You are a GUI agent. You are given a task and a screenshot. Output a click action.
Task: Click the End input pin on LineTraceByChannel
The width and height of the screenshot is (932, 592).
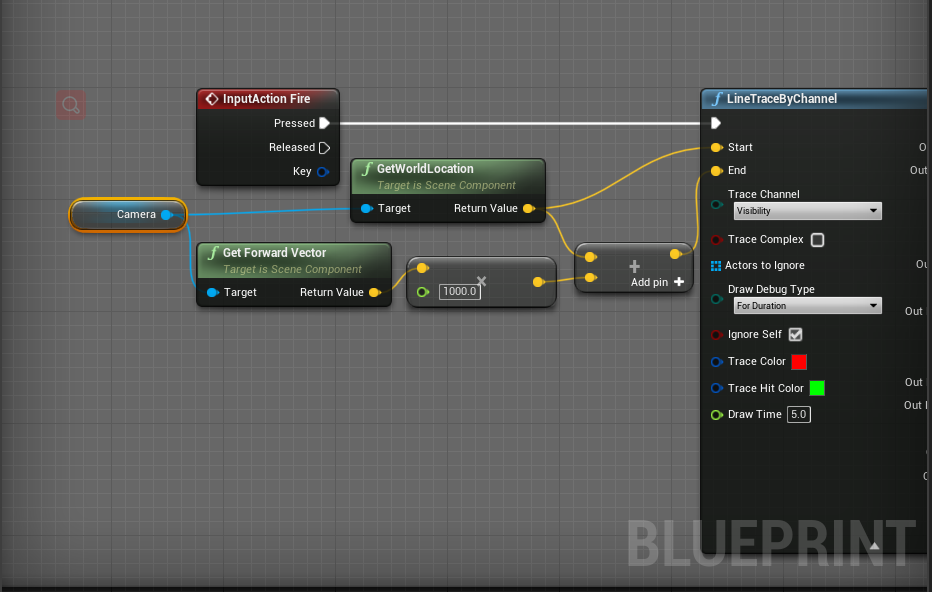(x=715, y=170)
